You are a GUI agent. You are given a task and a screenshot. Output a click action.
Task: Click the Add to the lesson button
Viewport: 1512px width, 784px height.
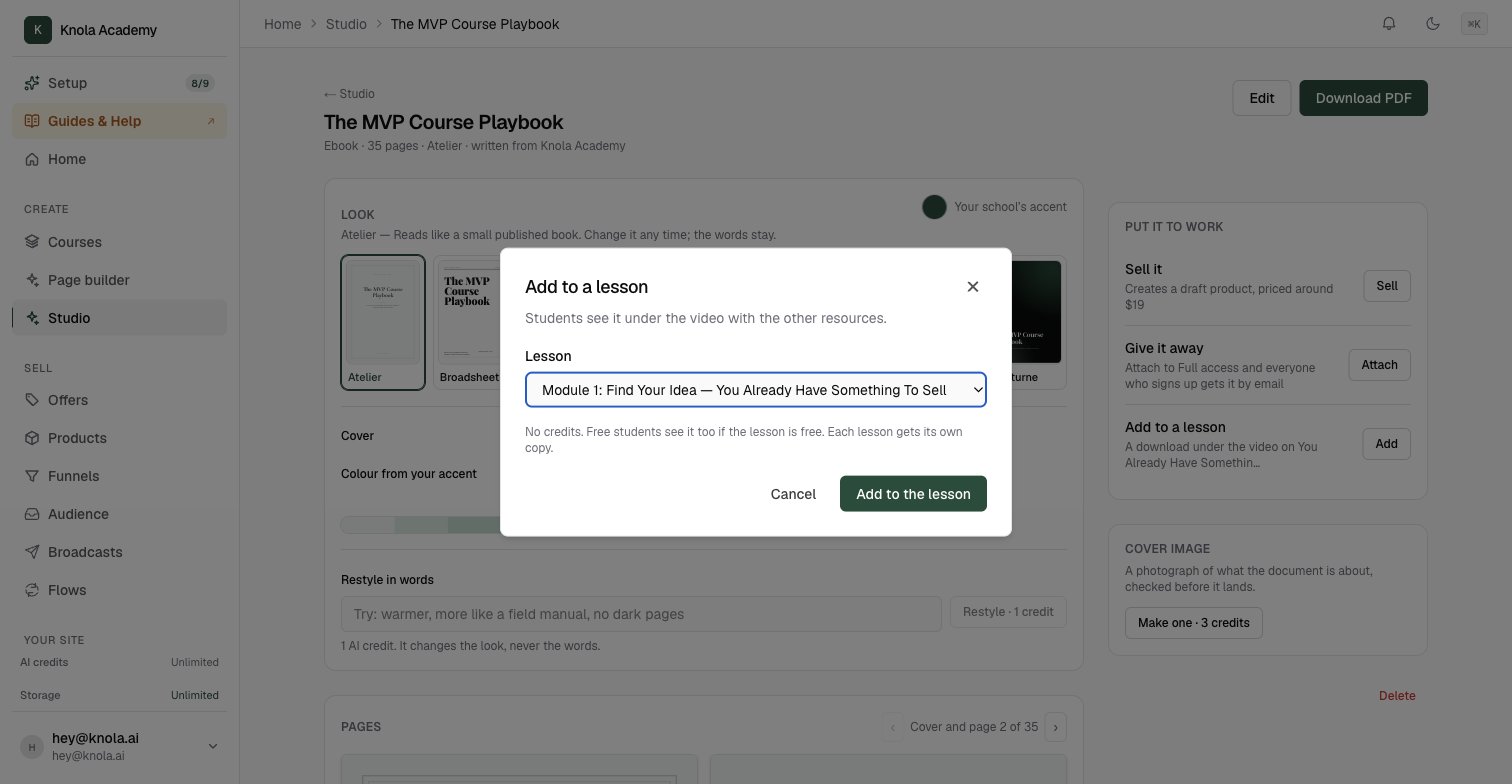[x=913, y=494]
